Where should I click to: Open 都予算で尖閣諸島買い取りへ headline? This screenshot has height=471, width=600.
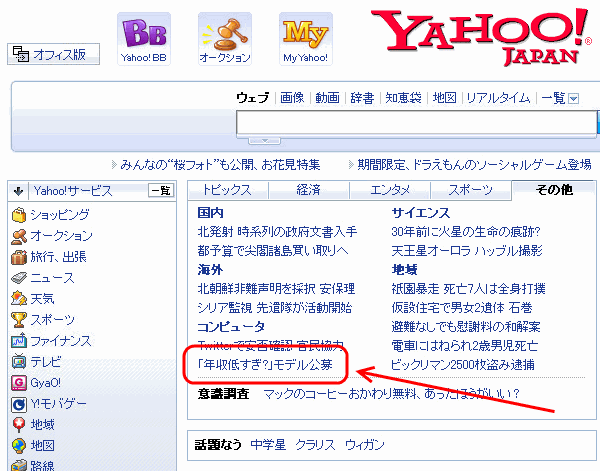273,251
